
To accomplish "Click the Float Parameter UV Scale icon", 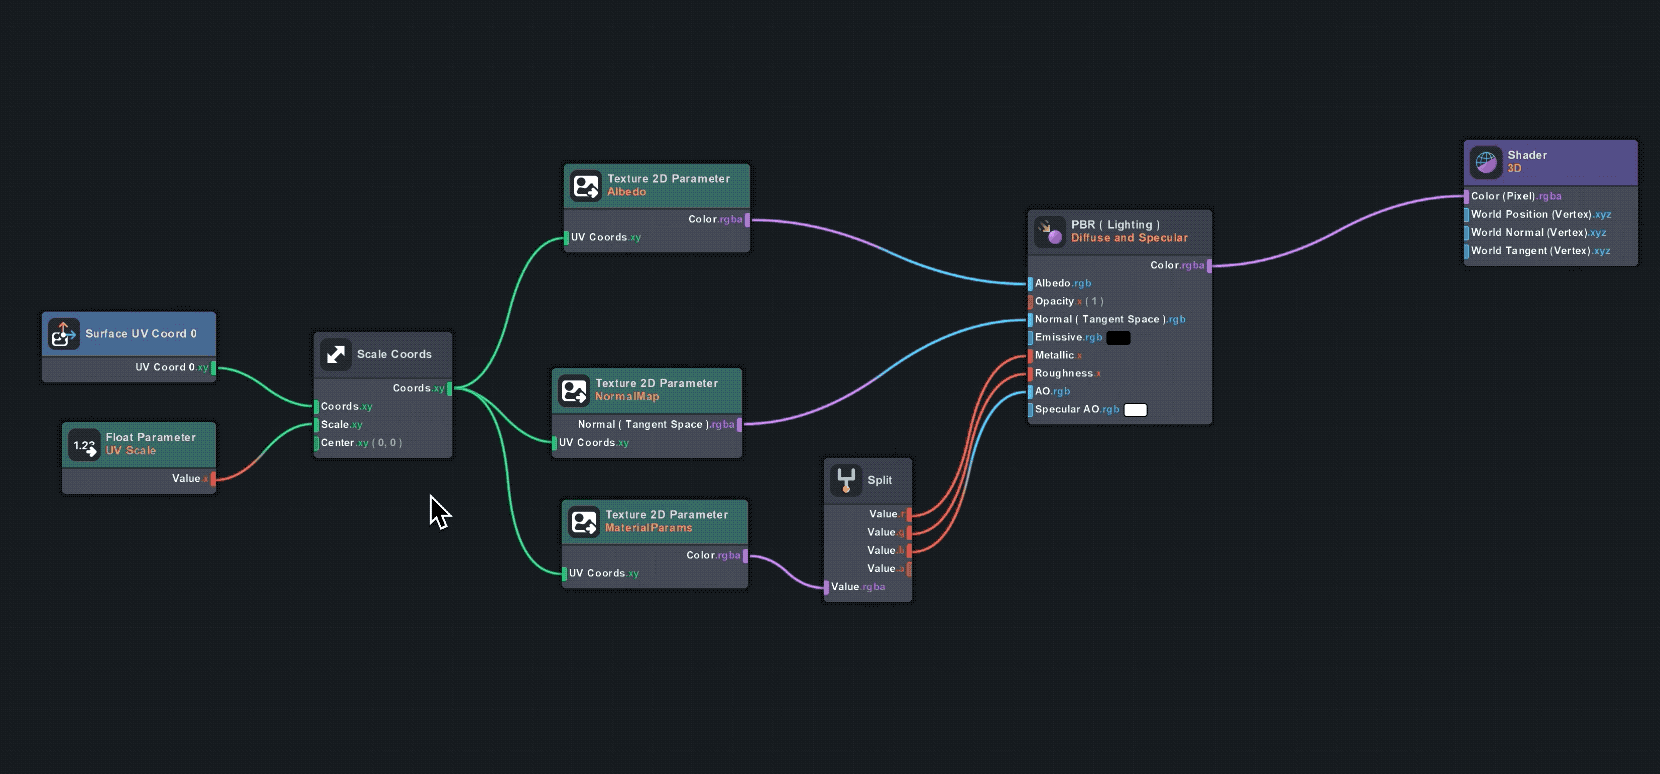I will [84, 445].
